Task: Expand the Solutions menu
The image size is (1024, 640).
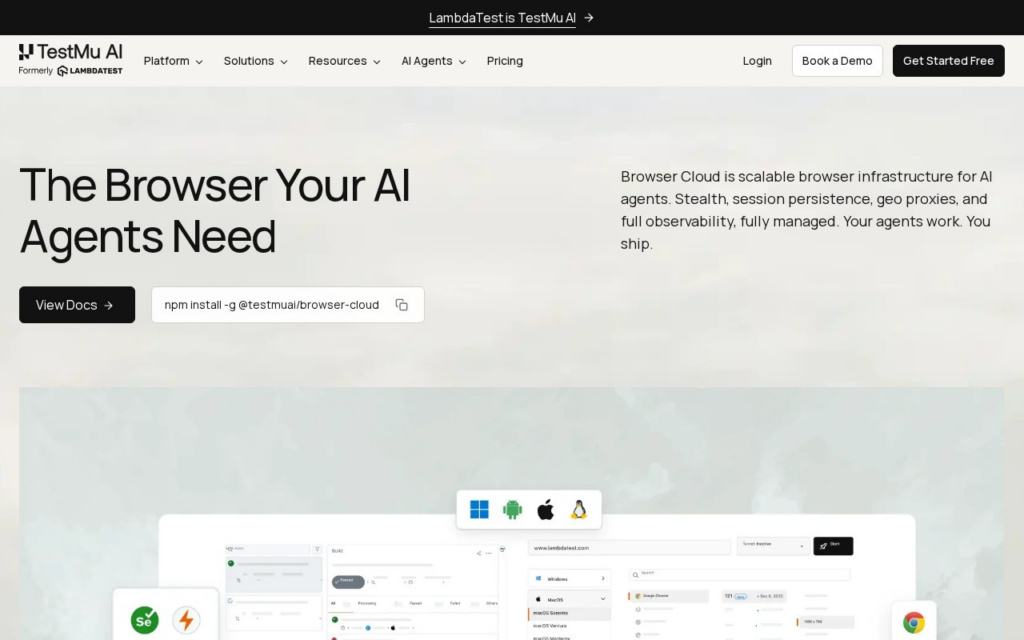Action: tap(255, 61)
